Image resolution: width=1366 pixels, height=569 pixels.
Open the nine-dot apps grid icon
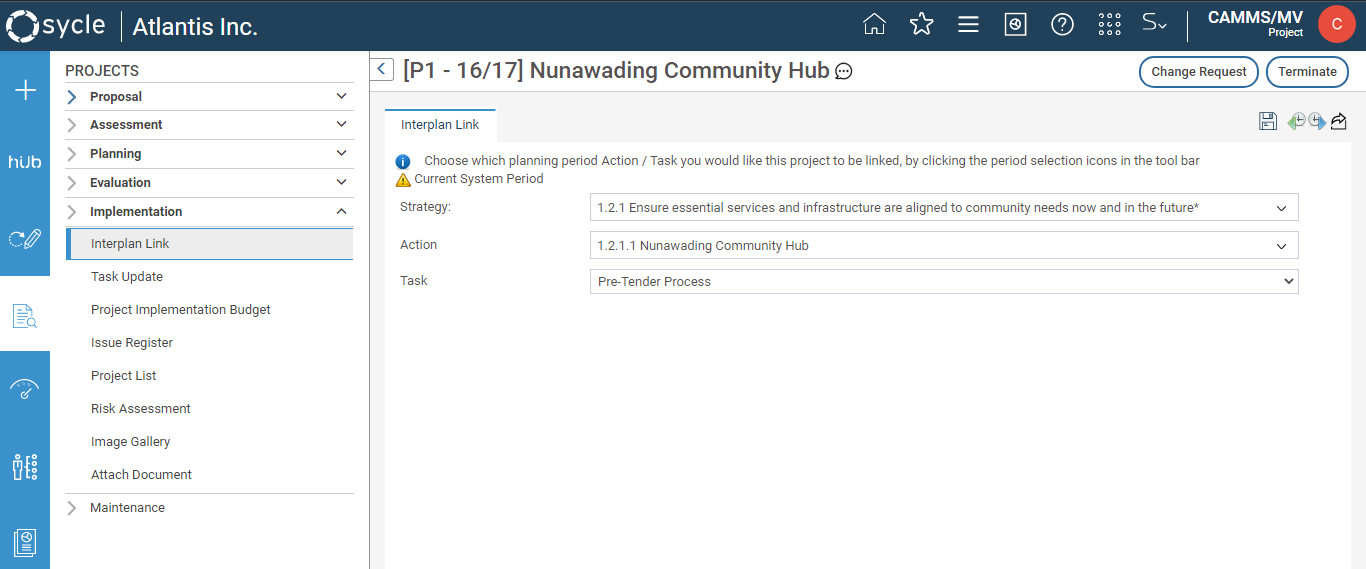coord(1109,25)
